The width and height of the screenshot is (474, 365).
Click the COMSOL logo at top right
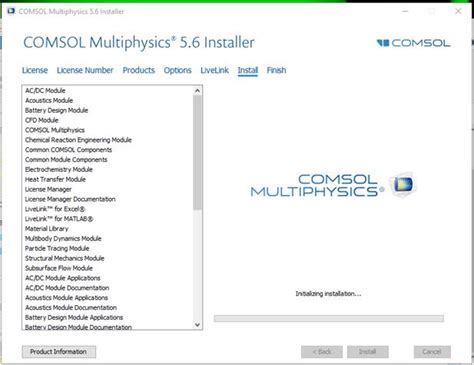(413, 43)
